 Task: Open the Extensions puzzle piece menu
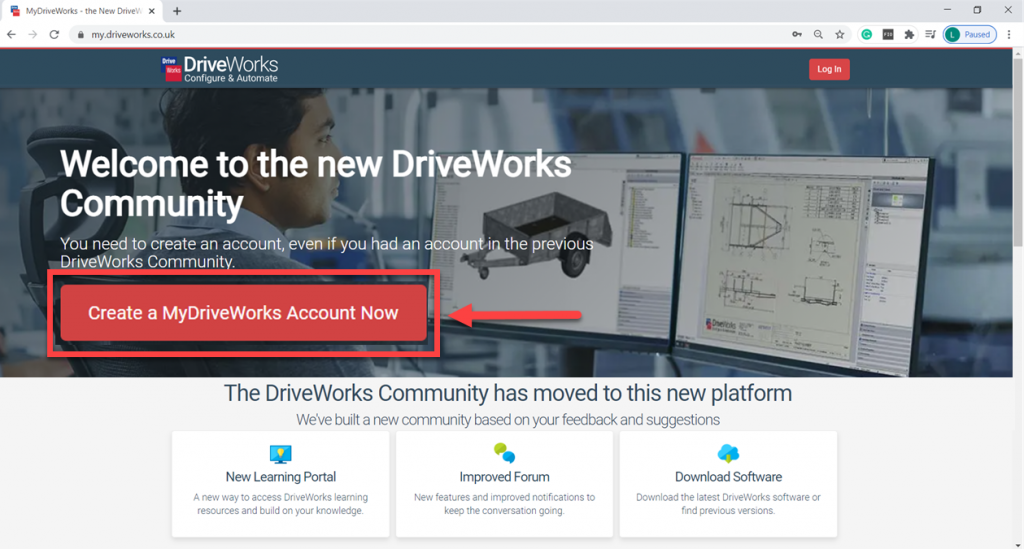909,35
